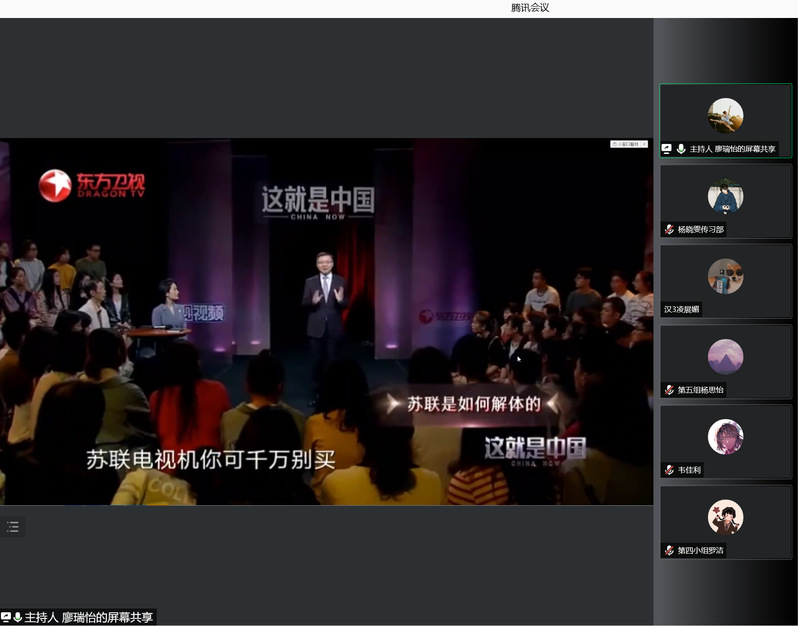Click 韦佳利's anime girl avatar
The height and width of the screenshot is (626, 798).
pos(725,437)
